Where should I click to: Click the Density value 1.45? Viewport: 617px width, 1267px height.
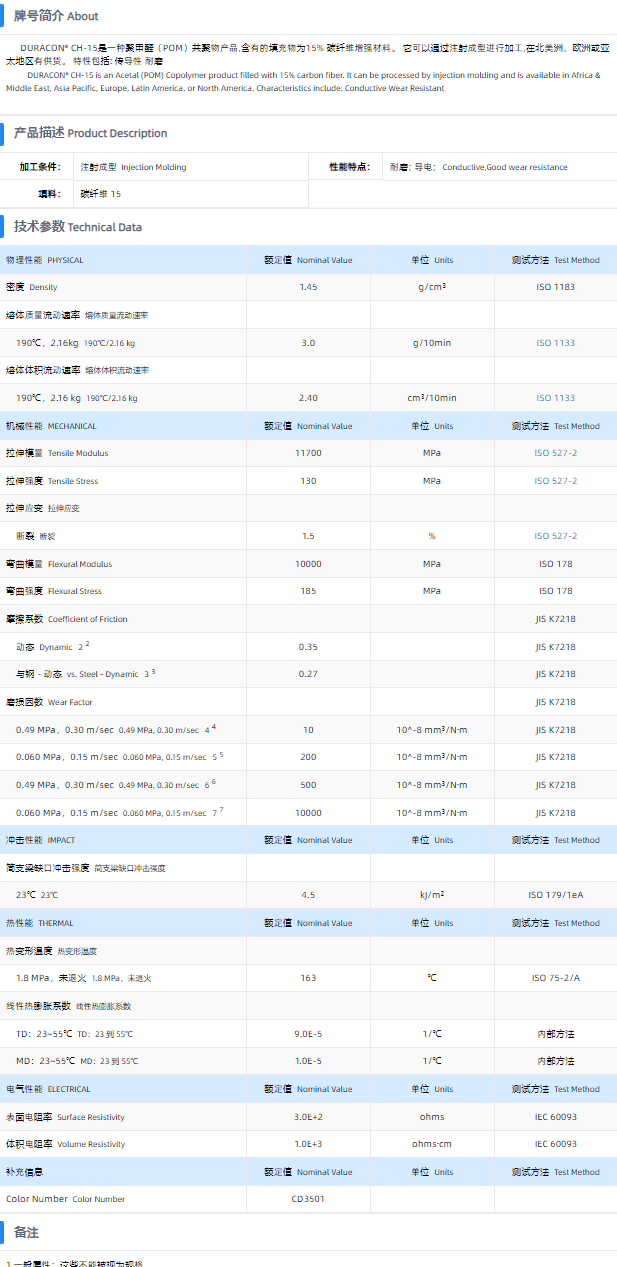tap(308, 287)
